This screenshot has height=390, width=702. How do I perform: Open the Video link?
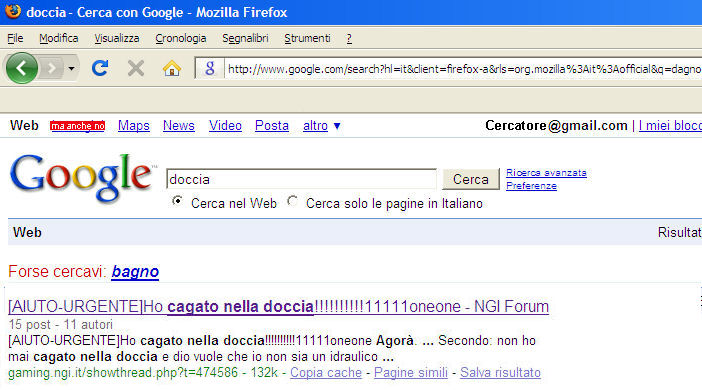(x=225, y=126)
